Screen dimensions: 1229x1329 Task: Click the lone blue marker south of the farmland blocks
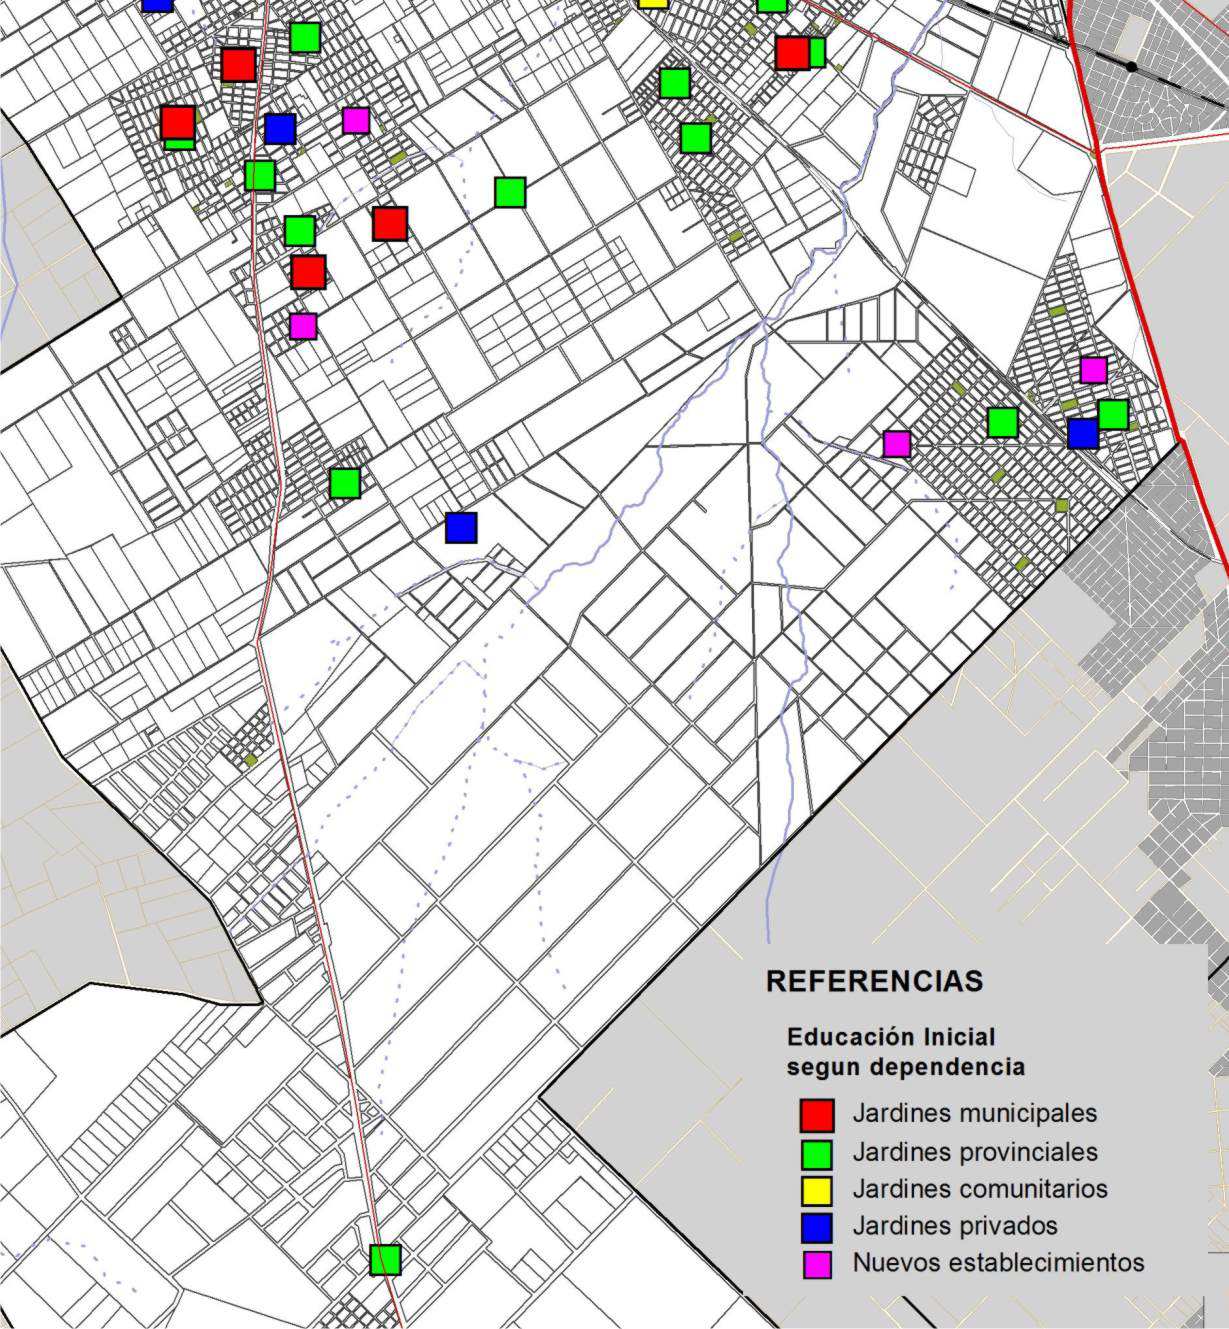tap(461, 527)
